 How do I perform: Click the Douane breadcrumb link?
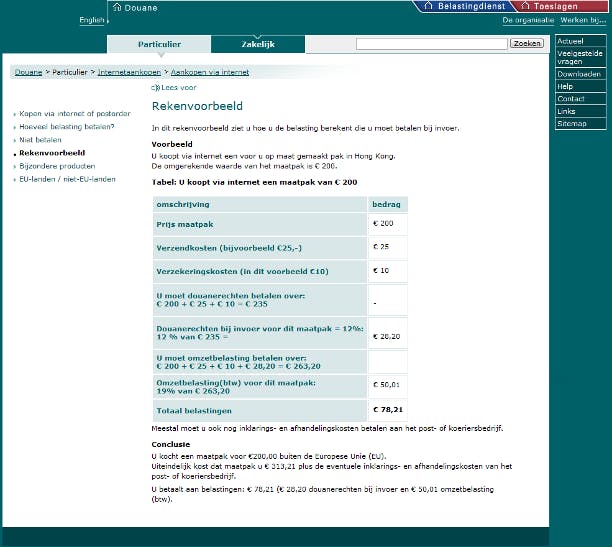(x=28, y=72)
